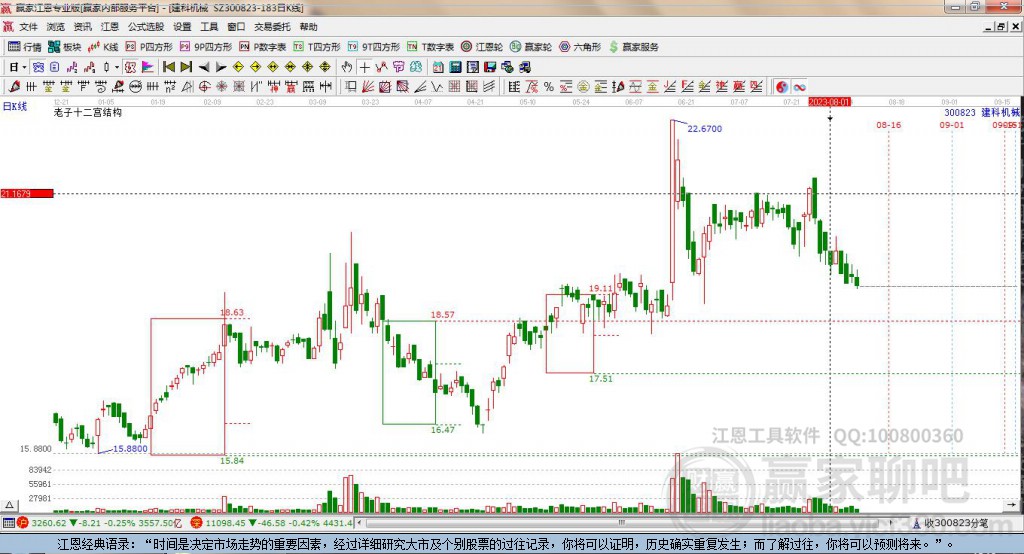The height and width of the screenshot is (554, 1024).
Task: Click the 建科机械 stock name label
Action: (1000, 112)
